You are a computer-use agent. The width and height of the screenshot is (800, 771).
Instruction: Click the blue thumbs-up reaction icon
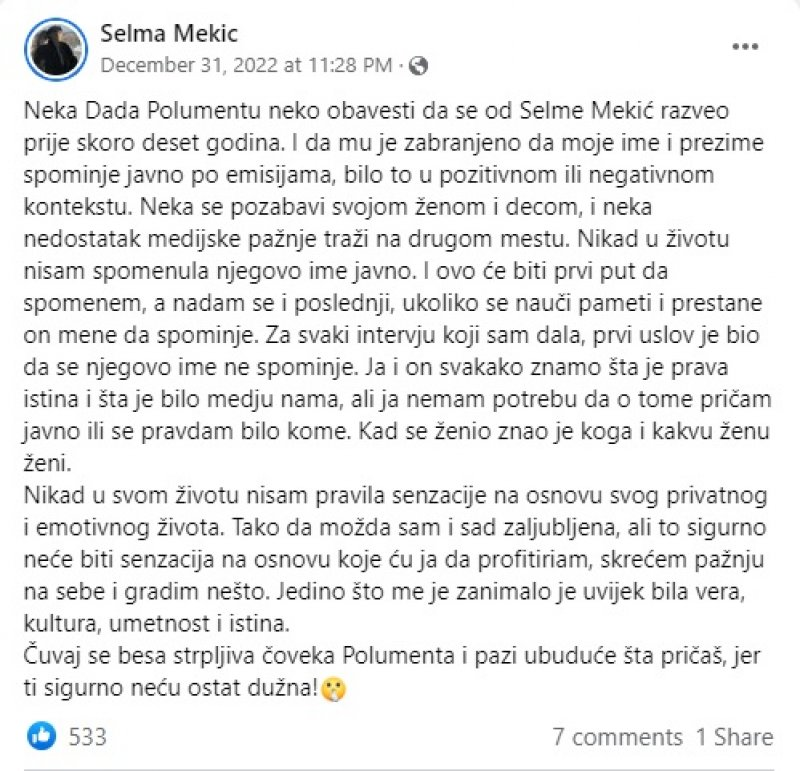click(x=43, y=737)
